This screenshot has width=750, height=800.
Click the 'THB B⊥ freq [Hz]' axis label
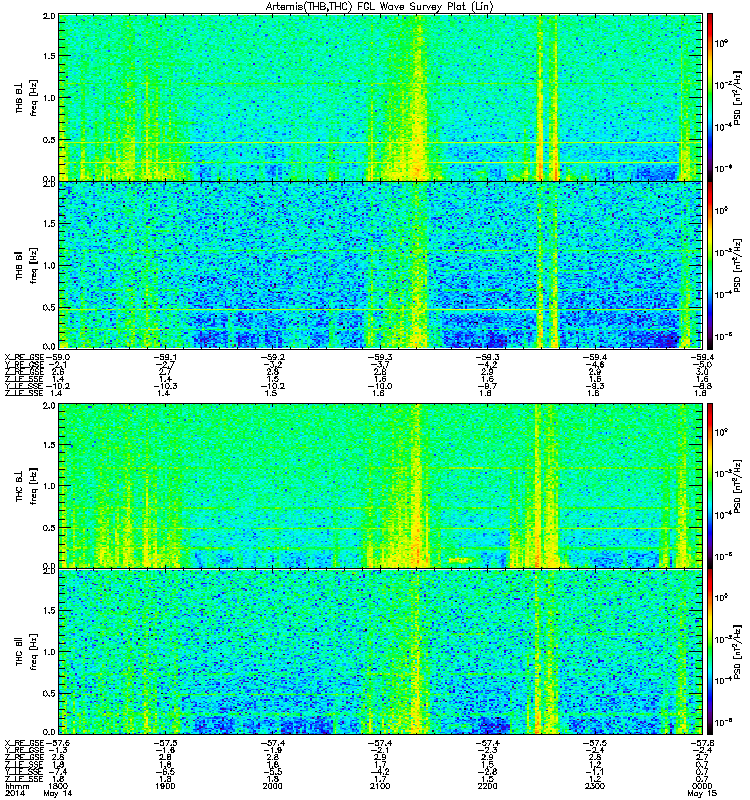27,98
